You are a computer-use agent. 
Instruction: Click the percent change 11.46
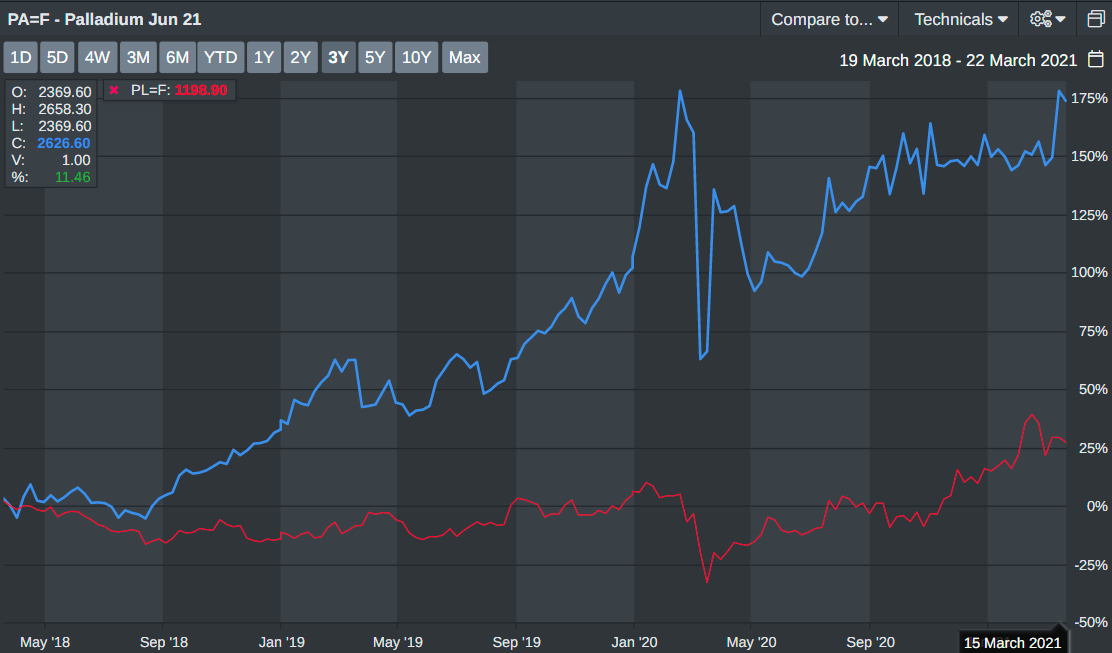click(x=73, y=177)
